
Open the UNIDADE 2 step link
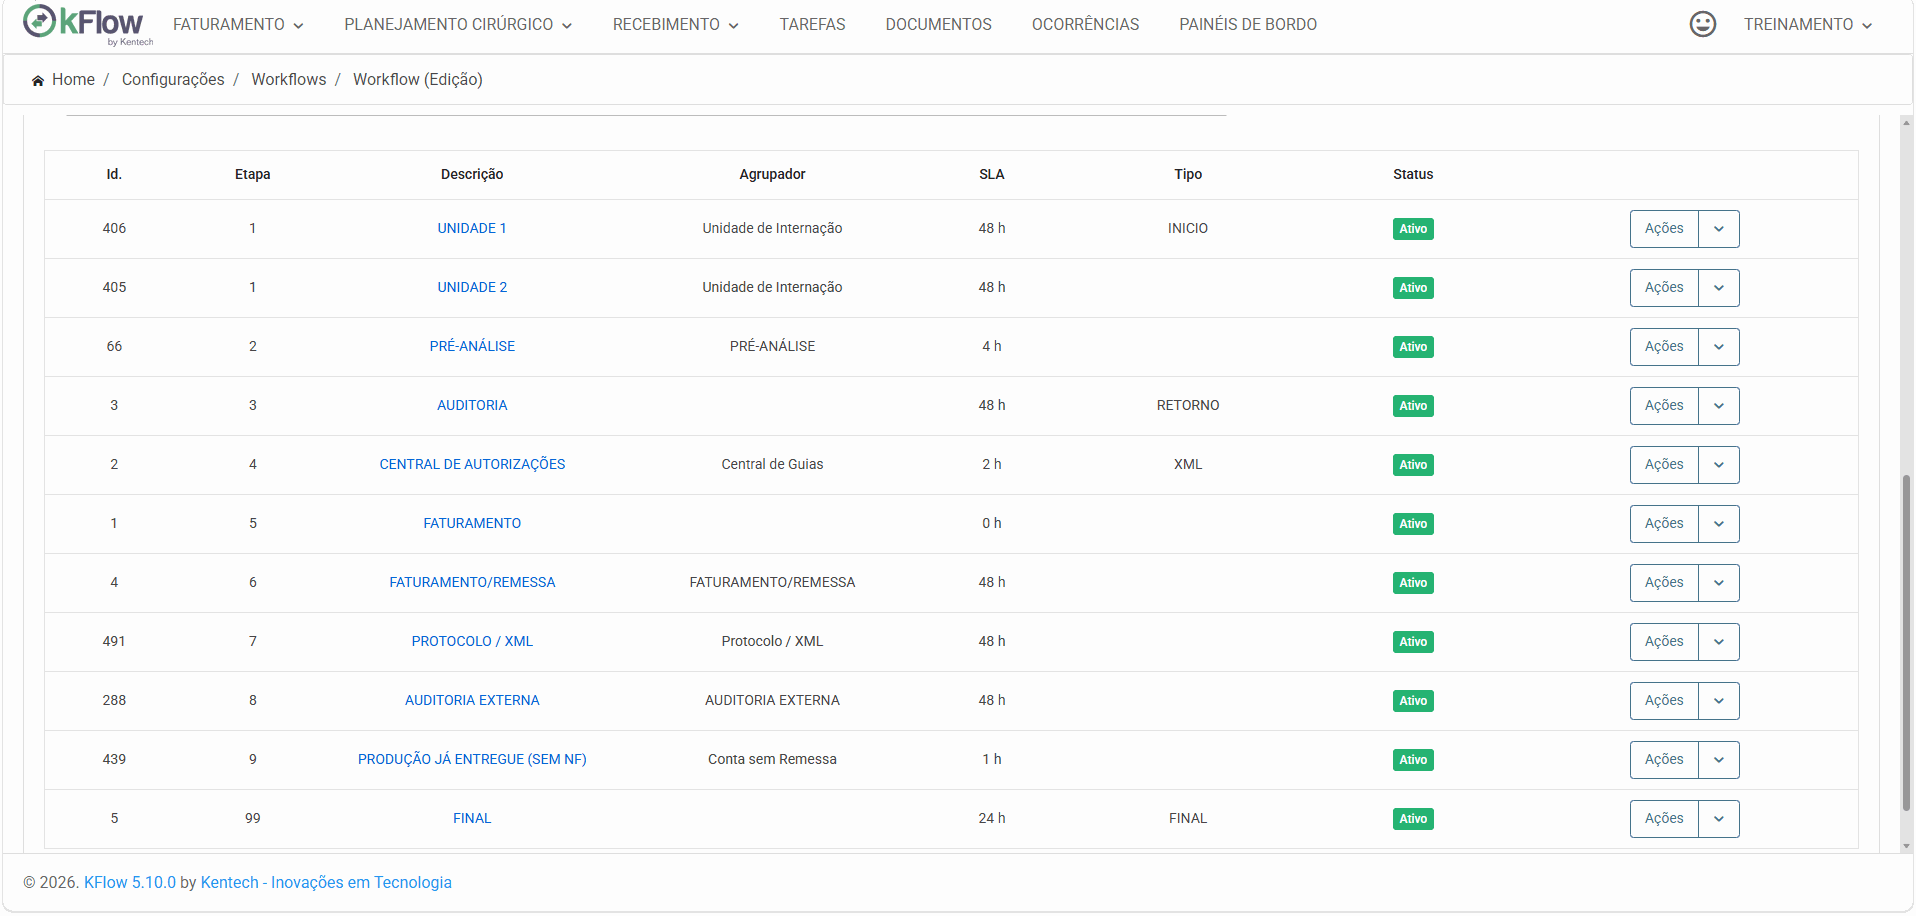pyautogui.click(x=472, y=287)
